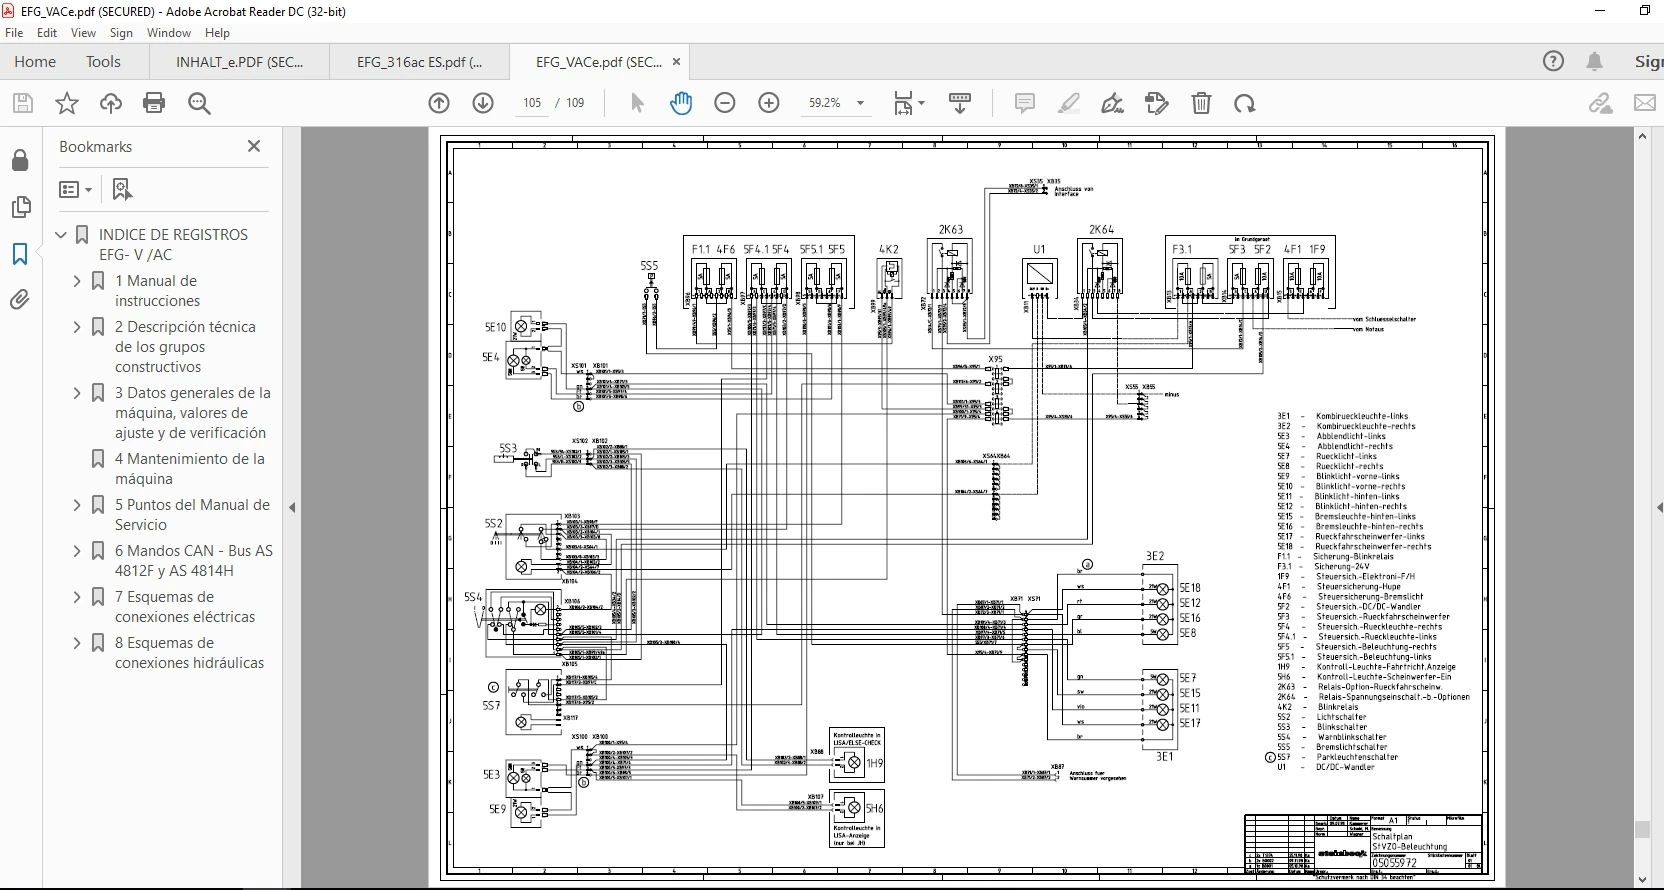Go to next page arrow
Screen dimensions: 1664x890
tap(483, 103)
